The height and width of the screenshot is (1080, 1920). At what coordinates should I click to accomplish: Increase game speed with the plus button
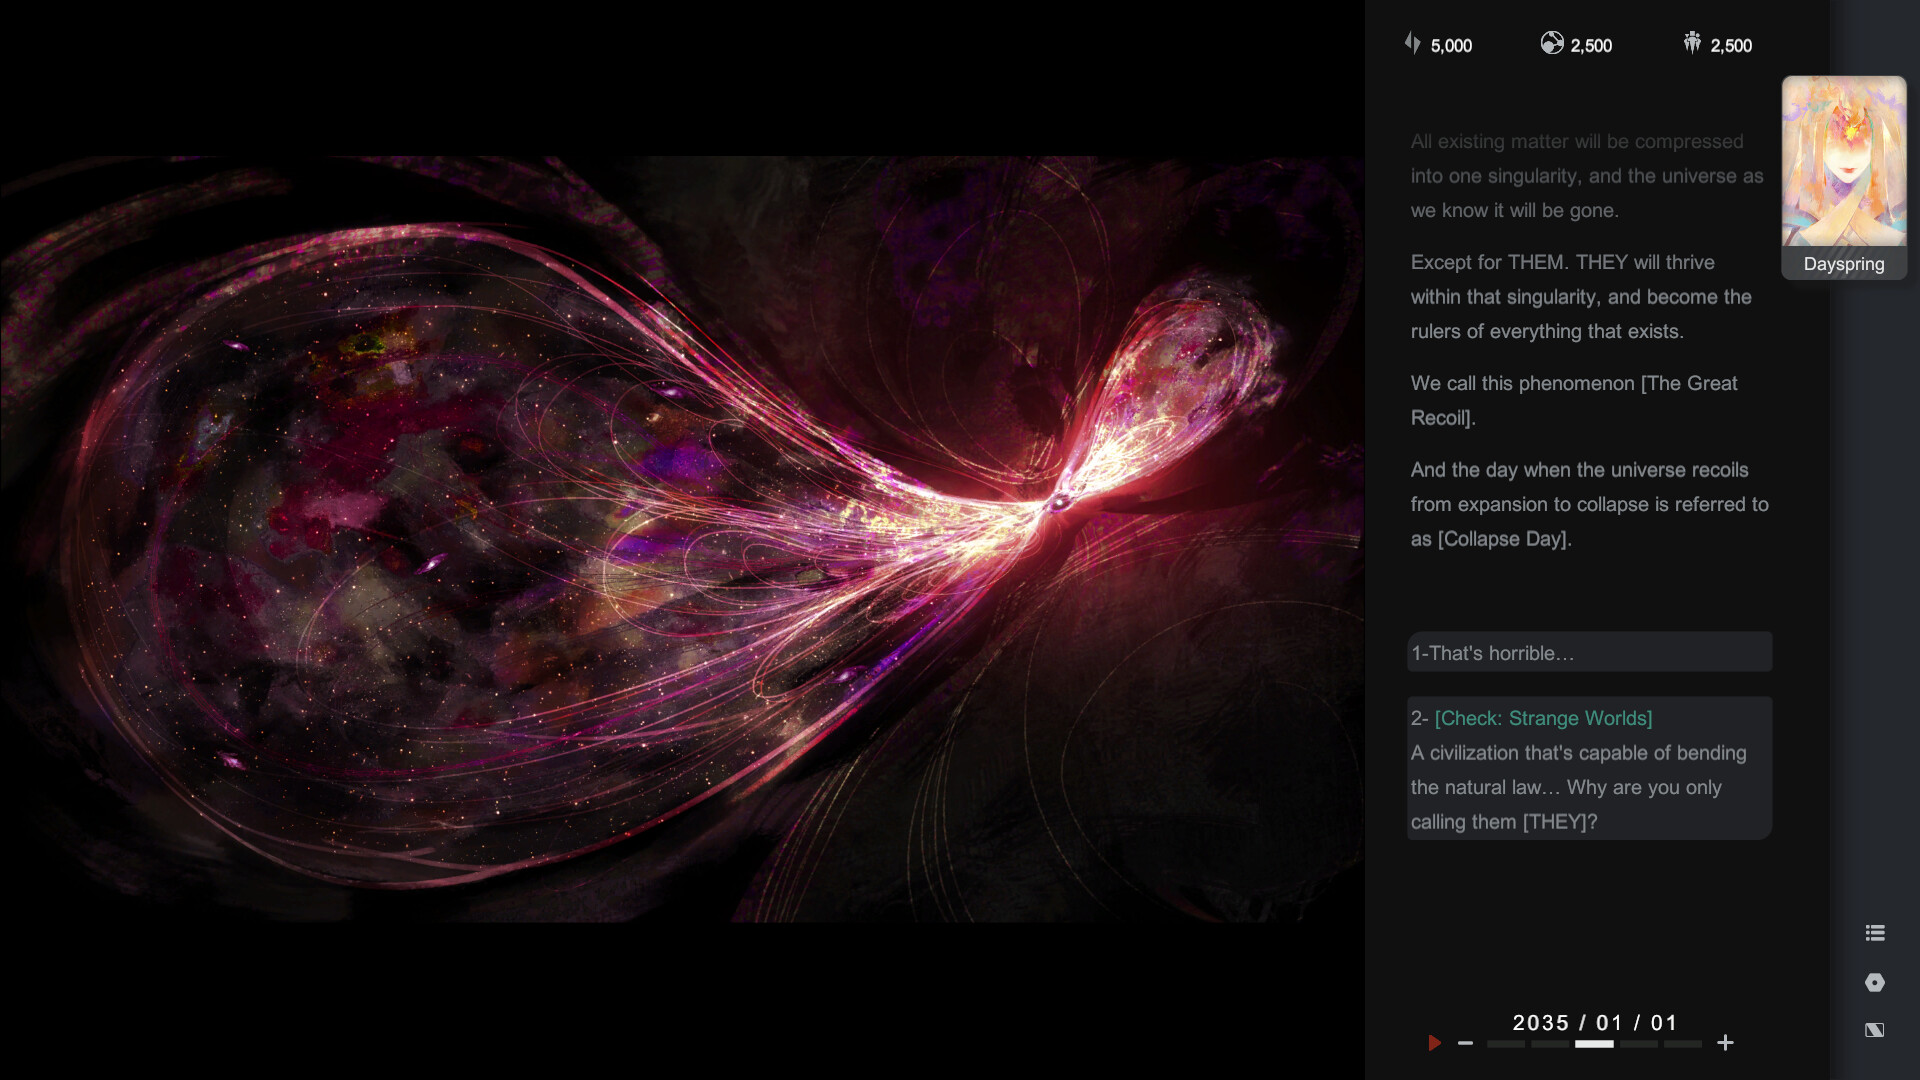[x=1725, y=1043]
